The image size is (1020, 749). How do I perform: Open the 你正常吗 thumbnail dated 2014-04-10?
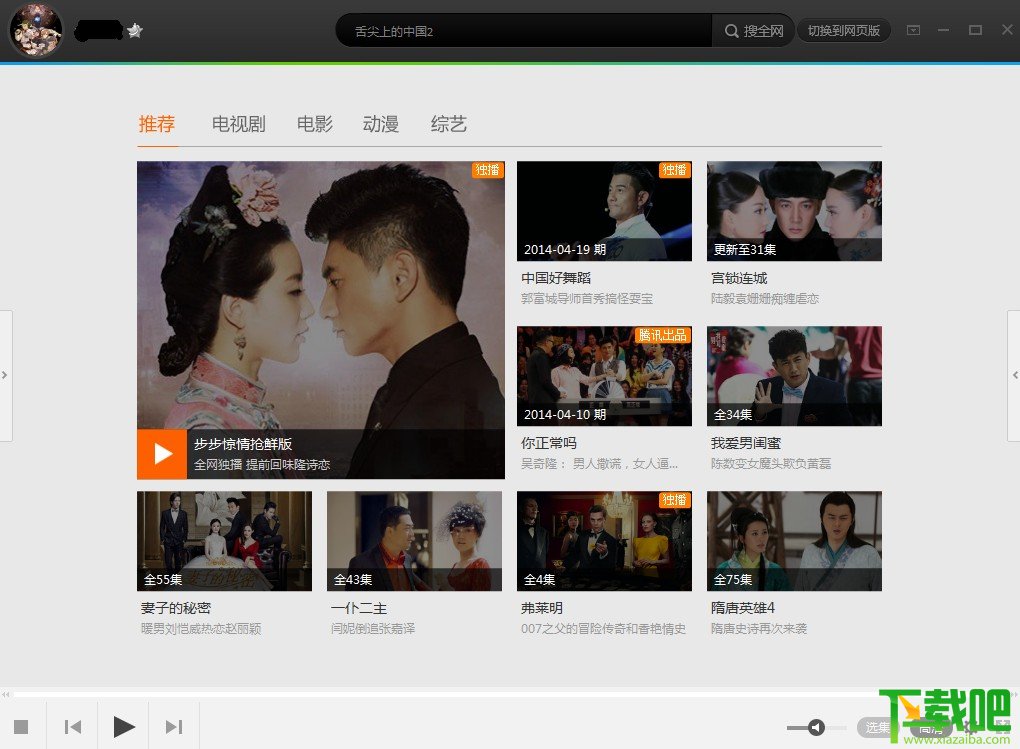[604, 376]
